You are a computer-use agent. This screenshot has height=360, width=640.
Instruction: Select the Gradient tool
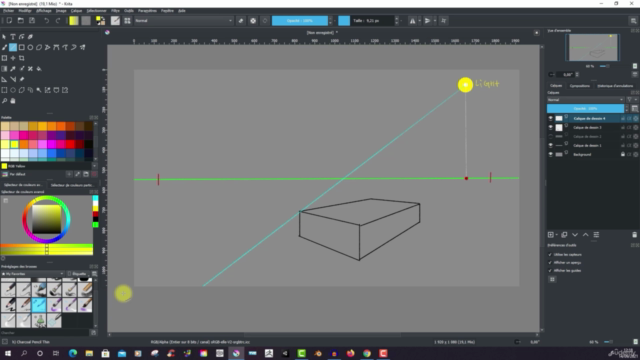[x=4, y=69]
